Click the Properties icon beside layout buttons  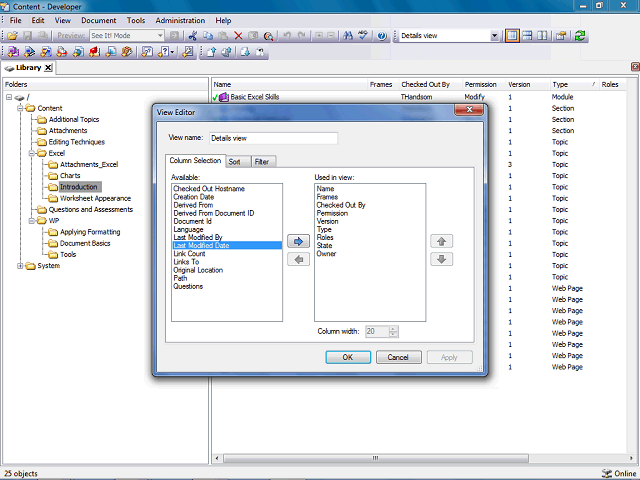pyautogui.click(x=561, y=36)
